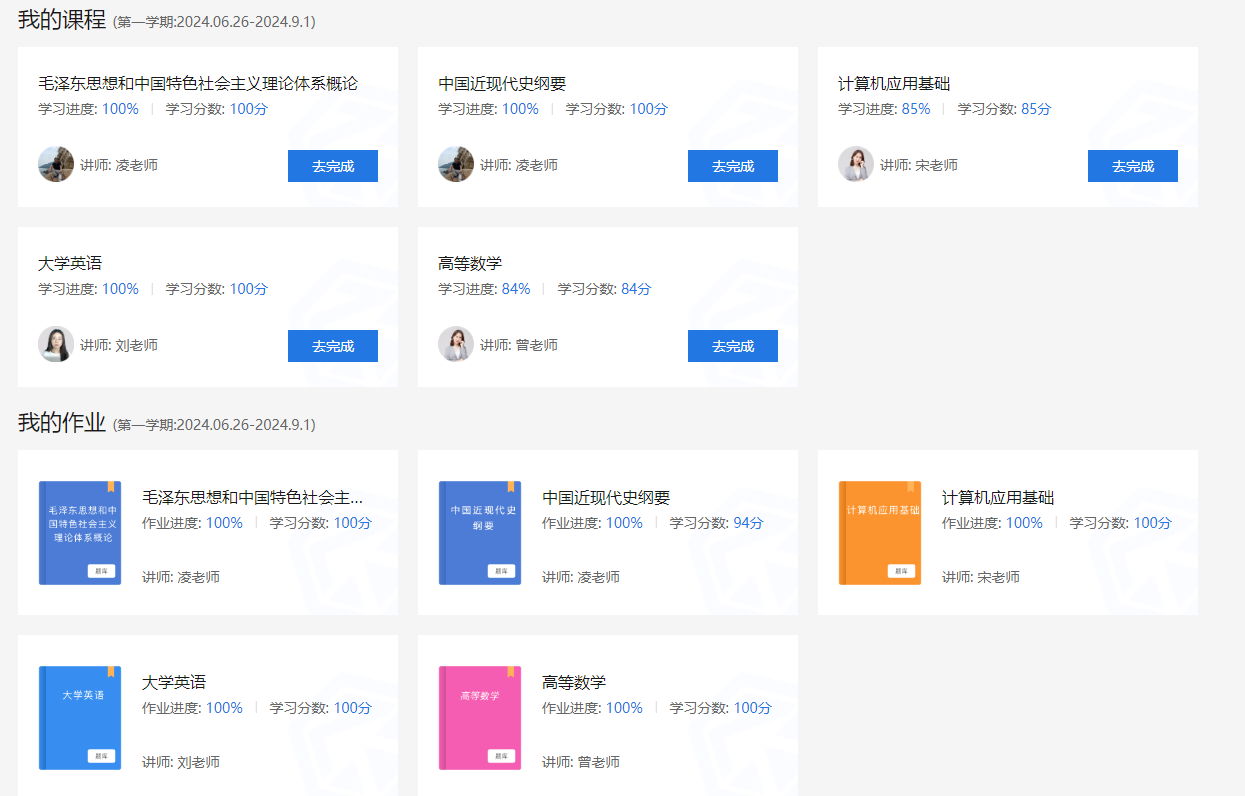
Task: Click the 我的作业 section heading
Action: (x=62, y=423)
